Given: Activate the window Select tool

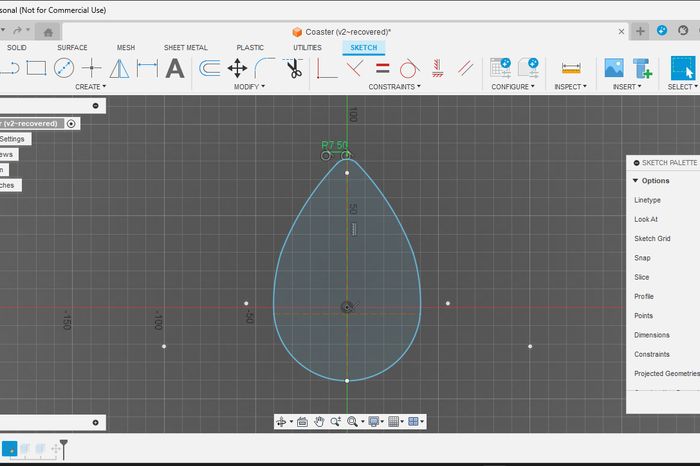Looking at the screenshot, I should (683, 68).
